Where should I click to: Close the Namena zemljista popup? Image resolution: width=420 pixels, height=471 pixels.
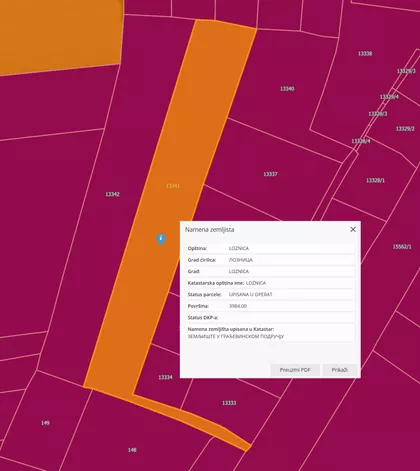pyautogui.click(x=353, y=229)
